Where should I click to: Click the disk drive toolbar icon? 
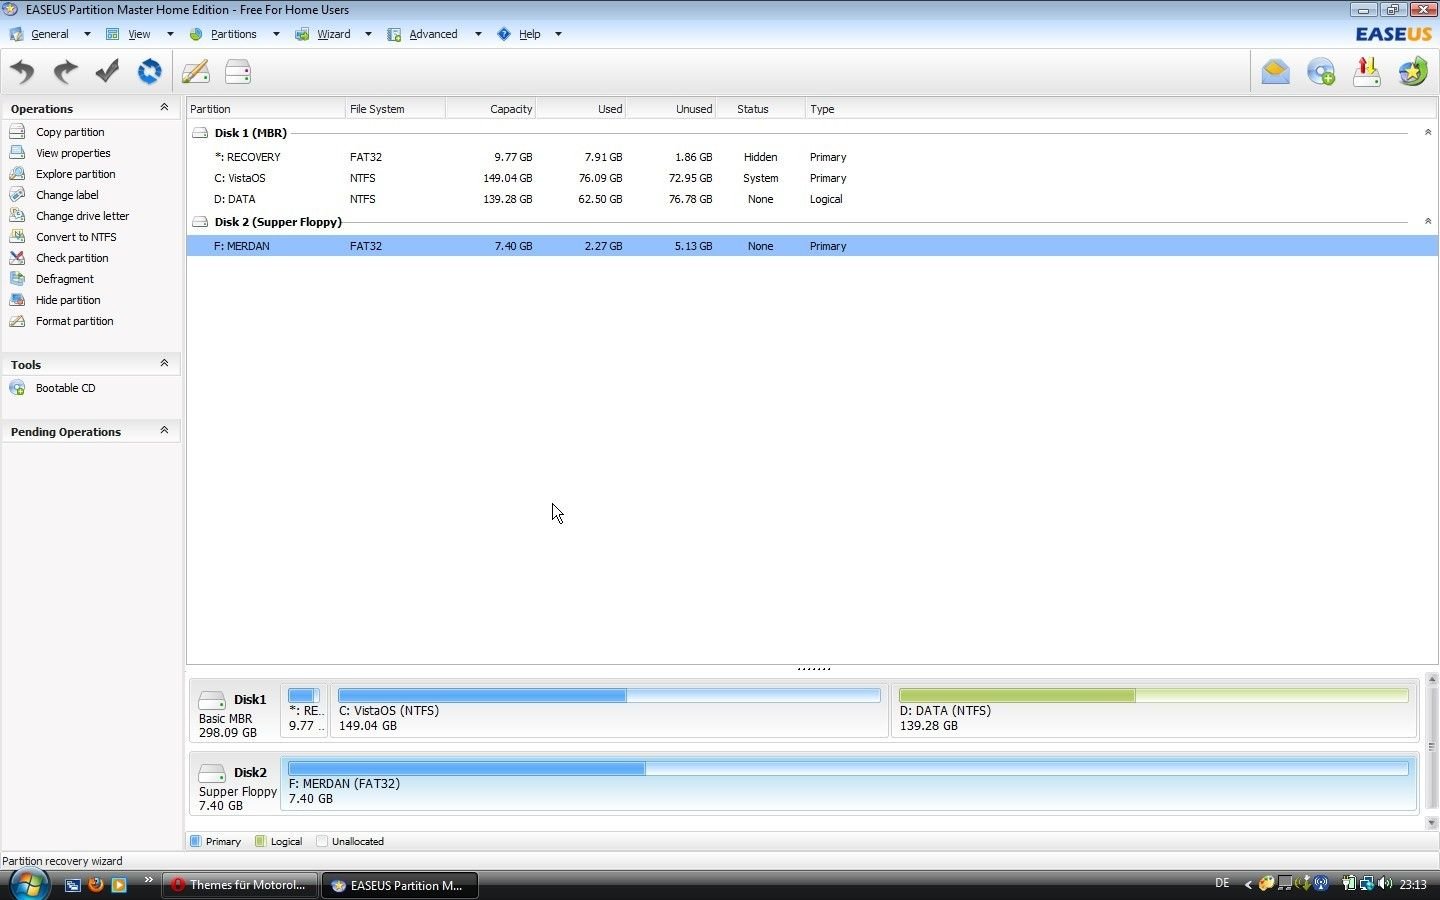(238, 72)
